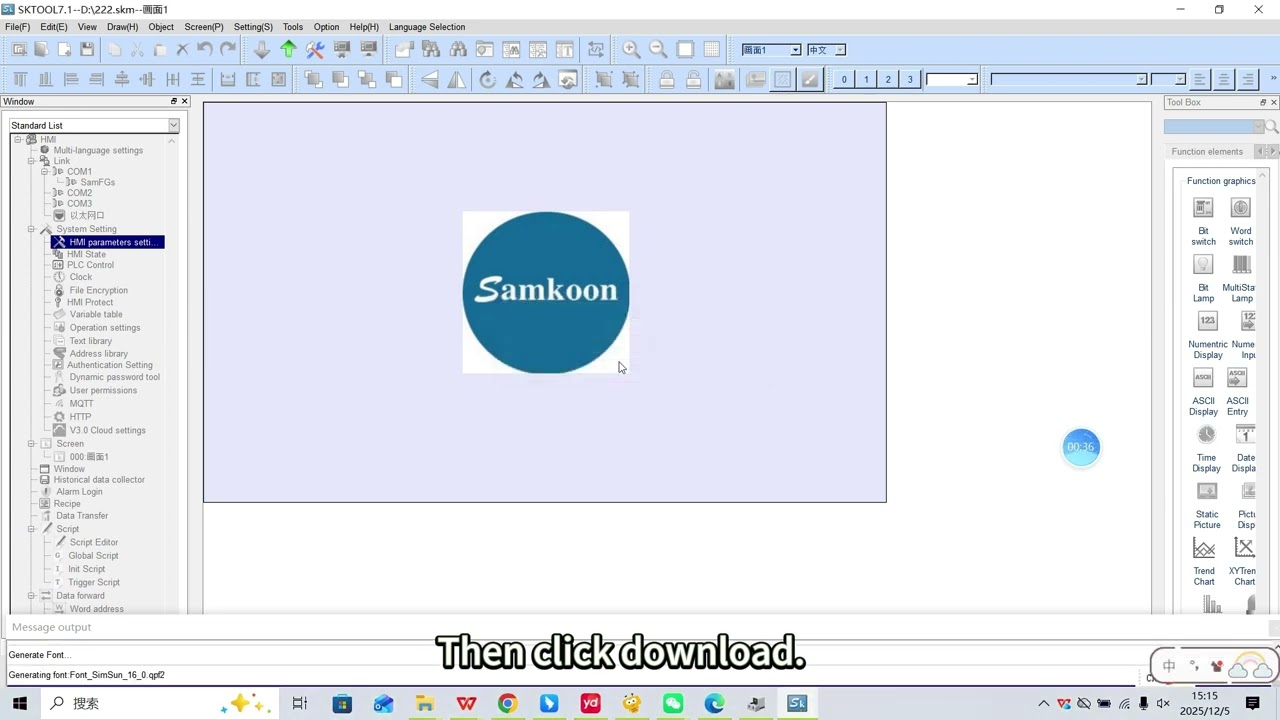Click the Windows Start button
This screenshot has height=720, width=1280.
click(19, 704)
